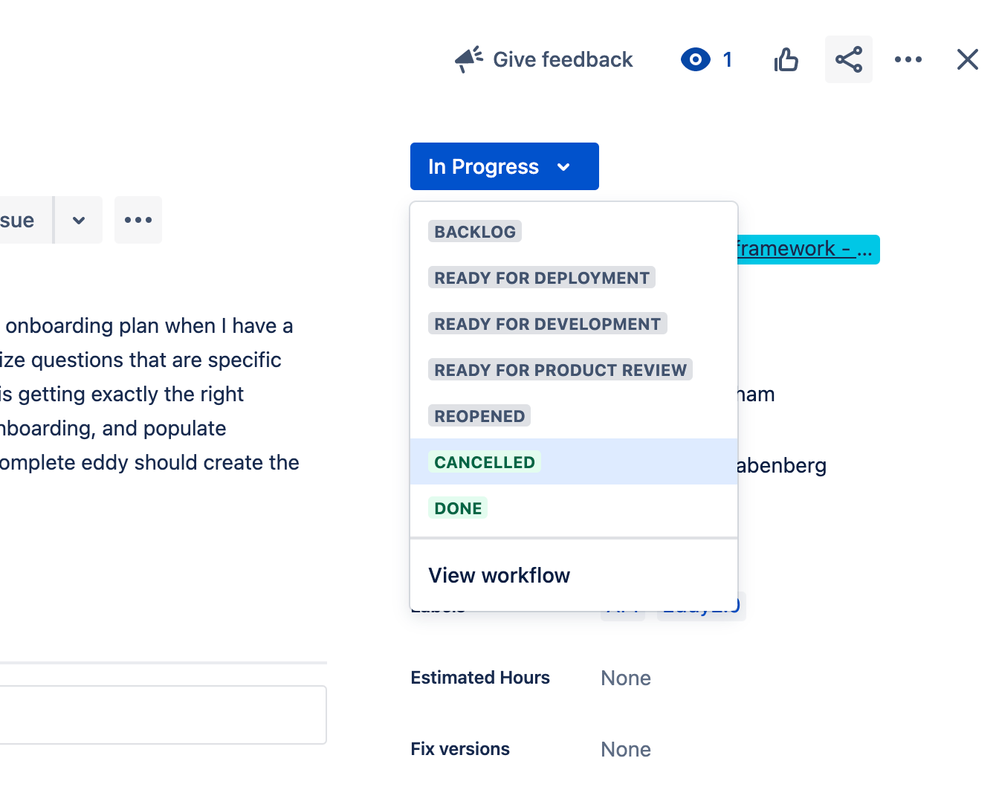
Task: Mark the issue as Cancelled
Action: click(x=485, y=462)
